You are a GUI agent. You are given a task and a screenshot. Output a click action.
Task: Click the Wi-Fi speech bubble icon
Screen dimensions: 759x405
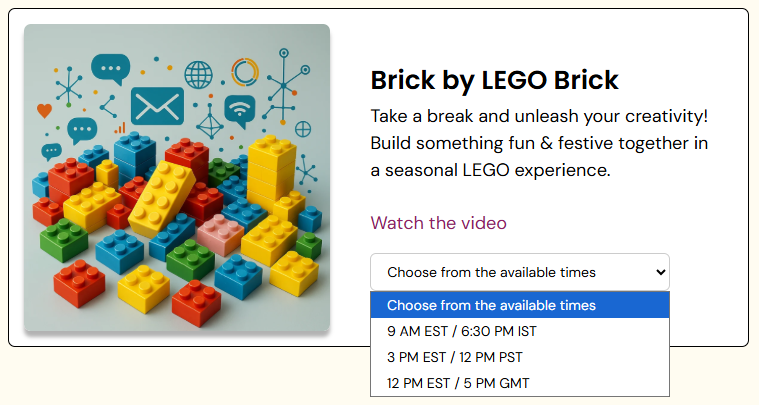click(240, 109)
